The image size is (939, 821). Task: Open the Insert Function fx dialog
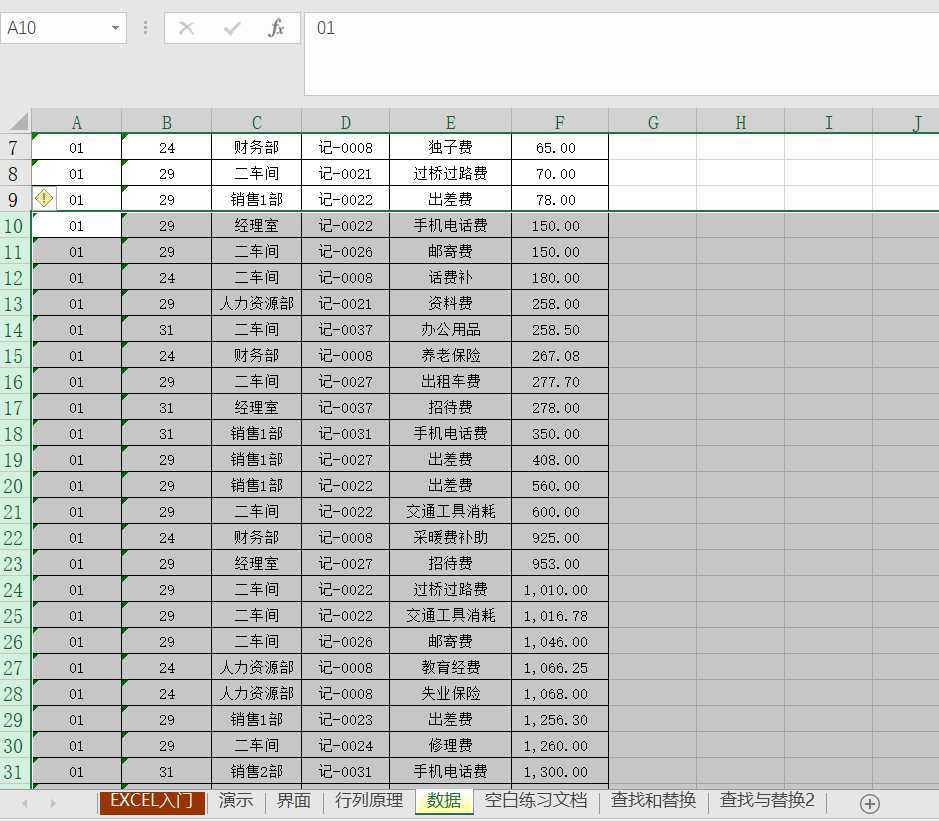[276, 28]
